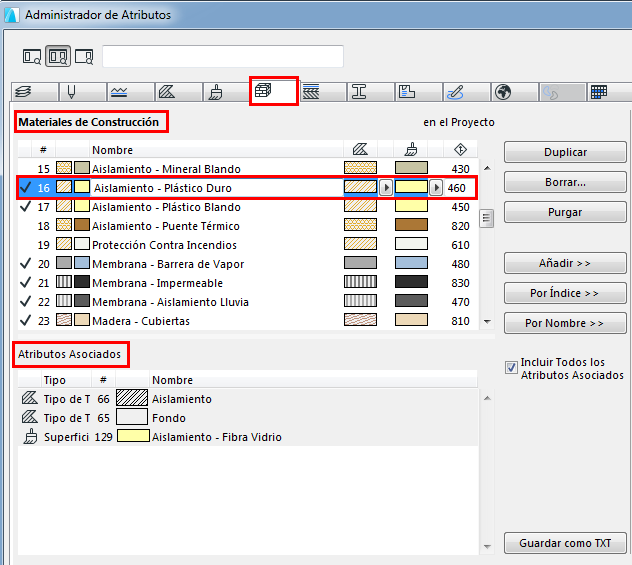Select Aislamiento - Plástico Duro row
632x565 pixels.
[247, 187]
